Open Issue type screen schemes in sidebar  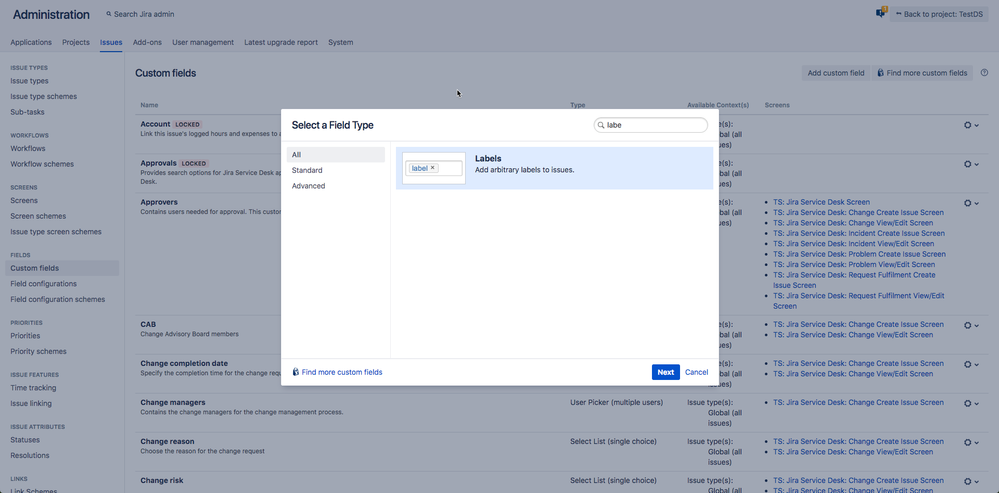tap(56, 232)
